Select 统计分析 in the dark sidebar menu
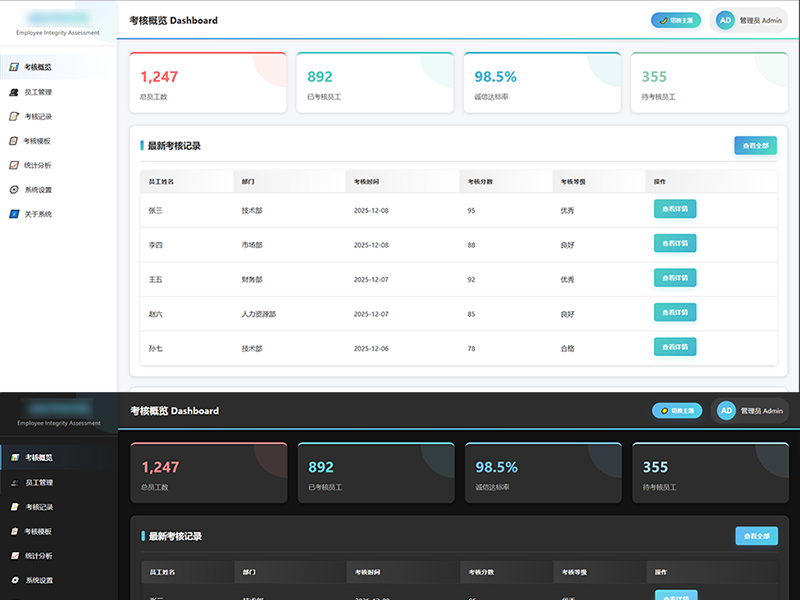 coord(39,556)
